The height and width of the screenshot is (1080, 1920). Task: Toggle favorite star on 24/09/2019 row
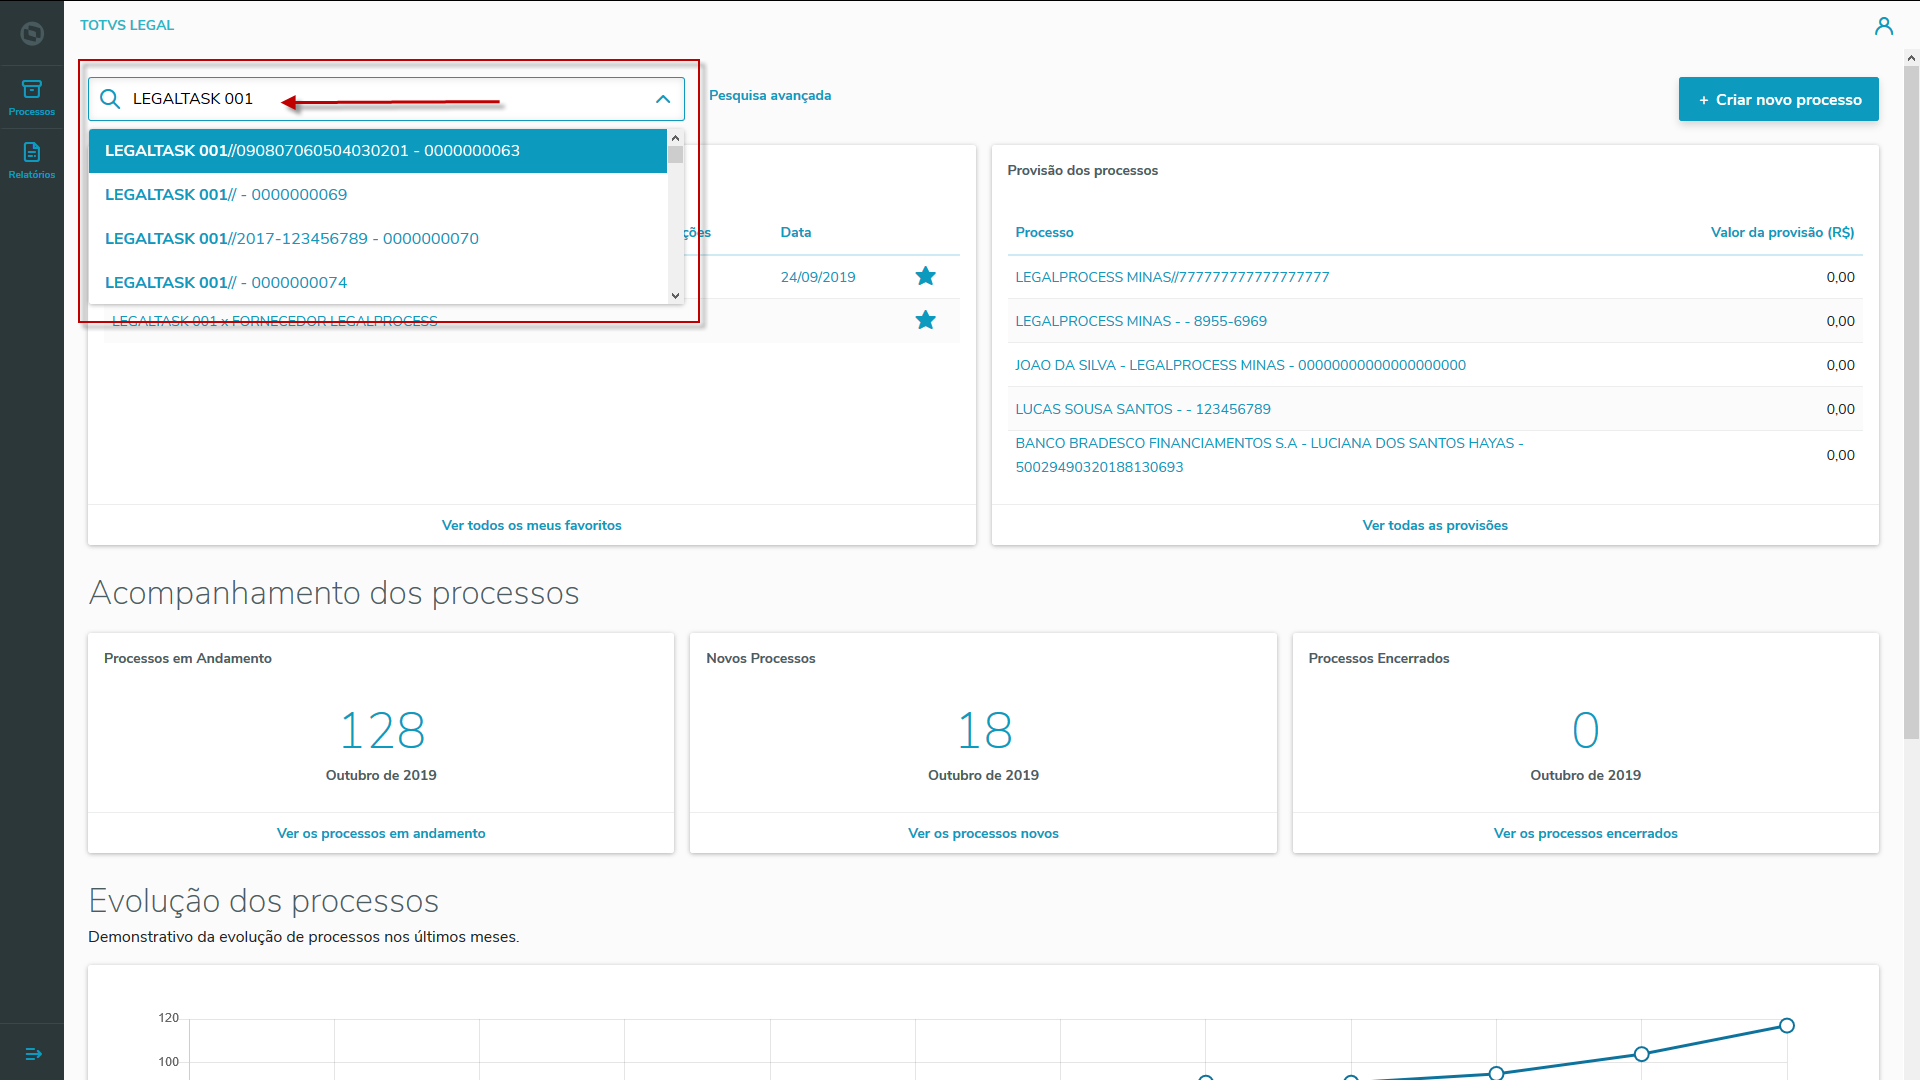pyautogui.click(x=925, y=276)
